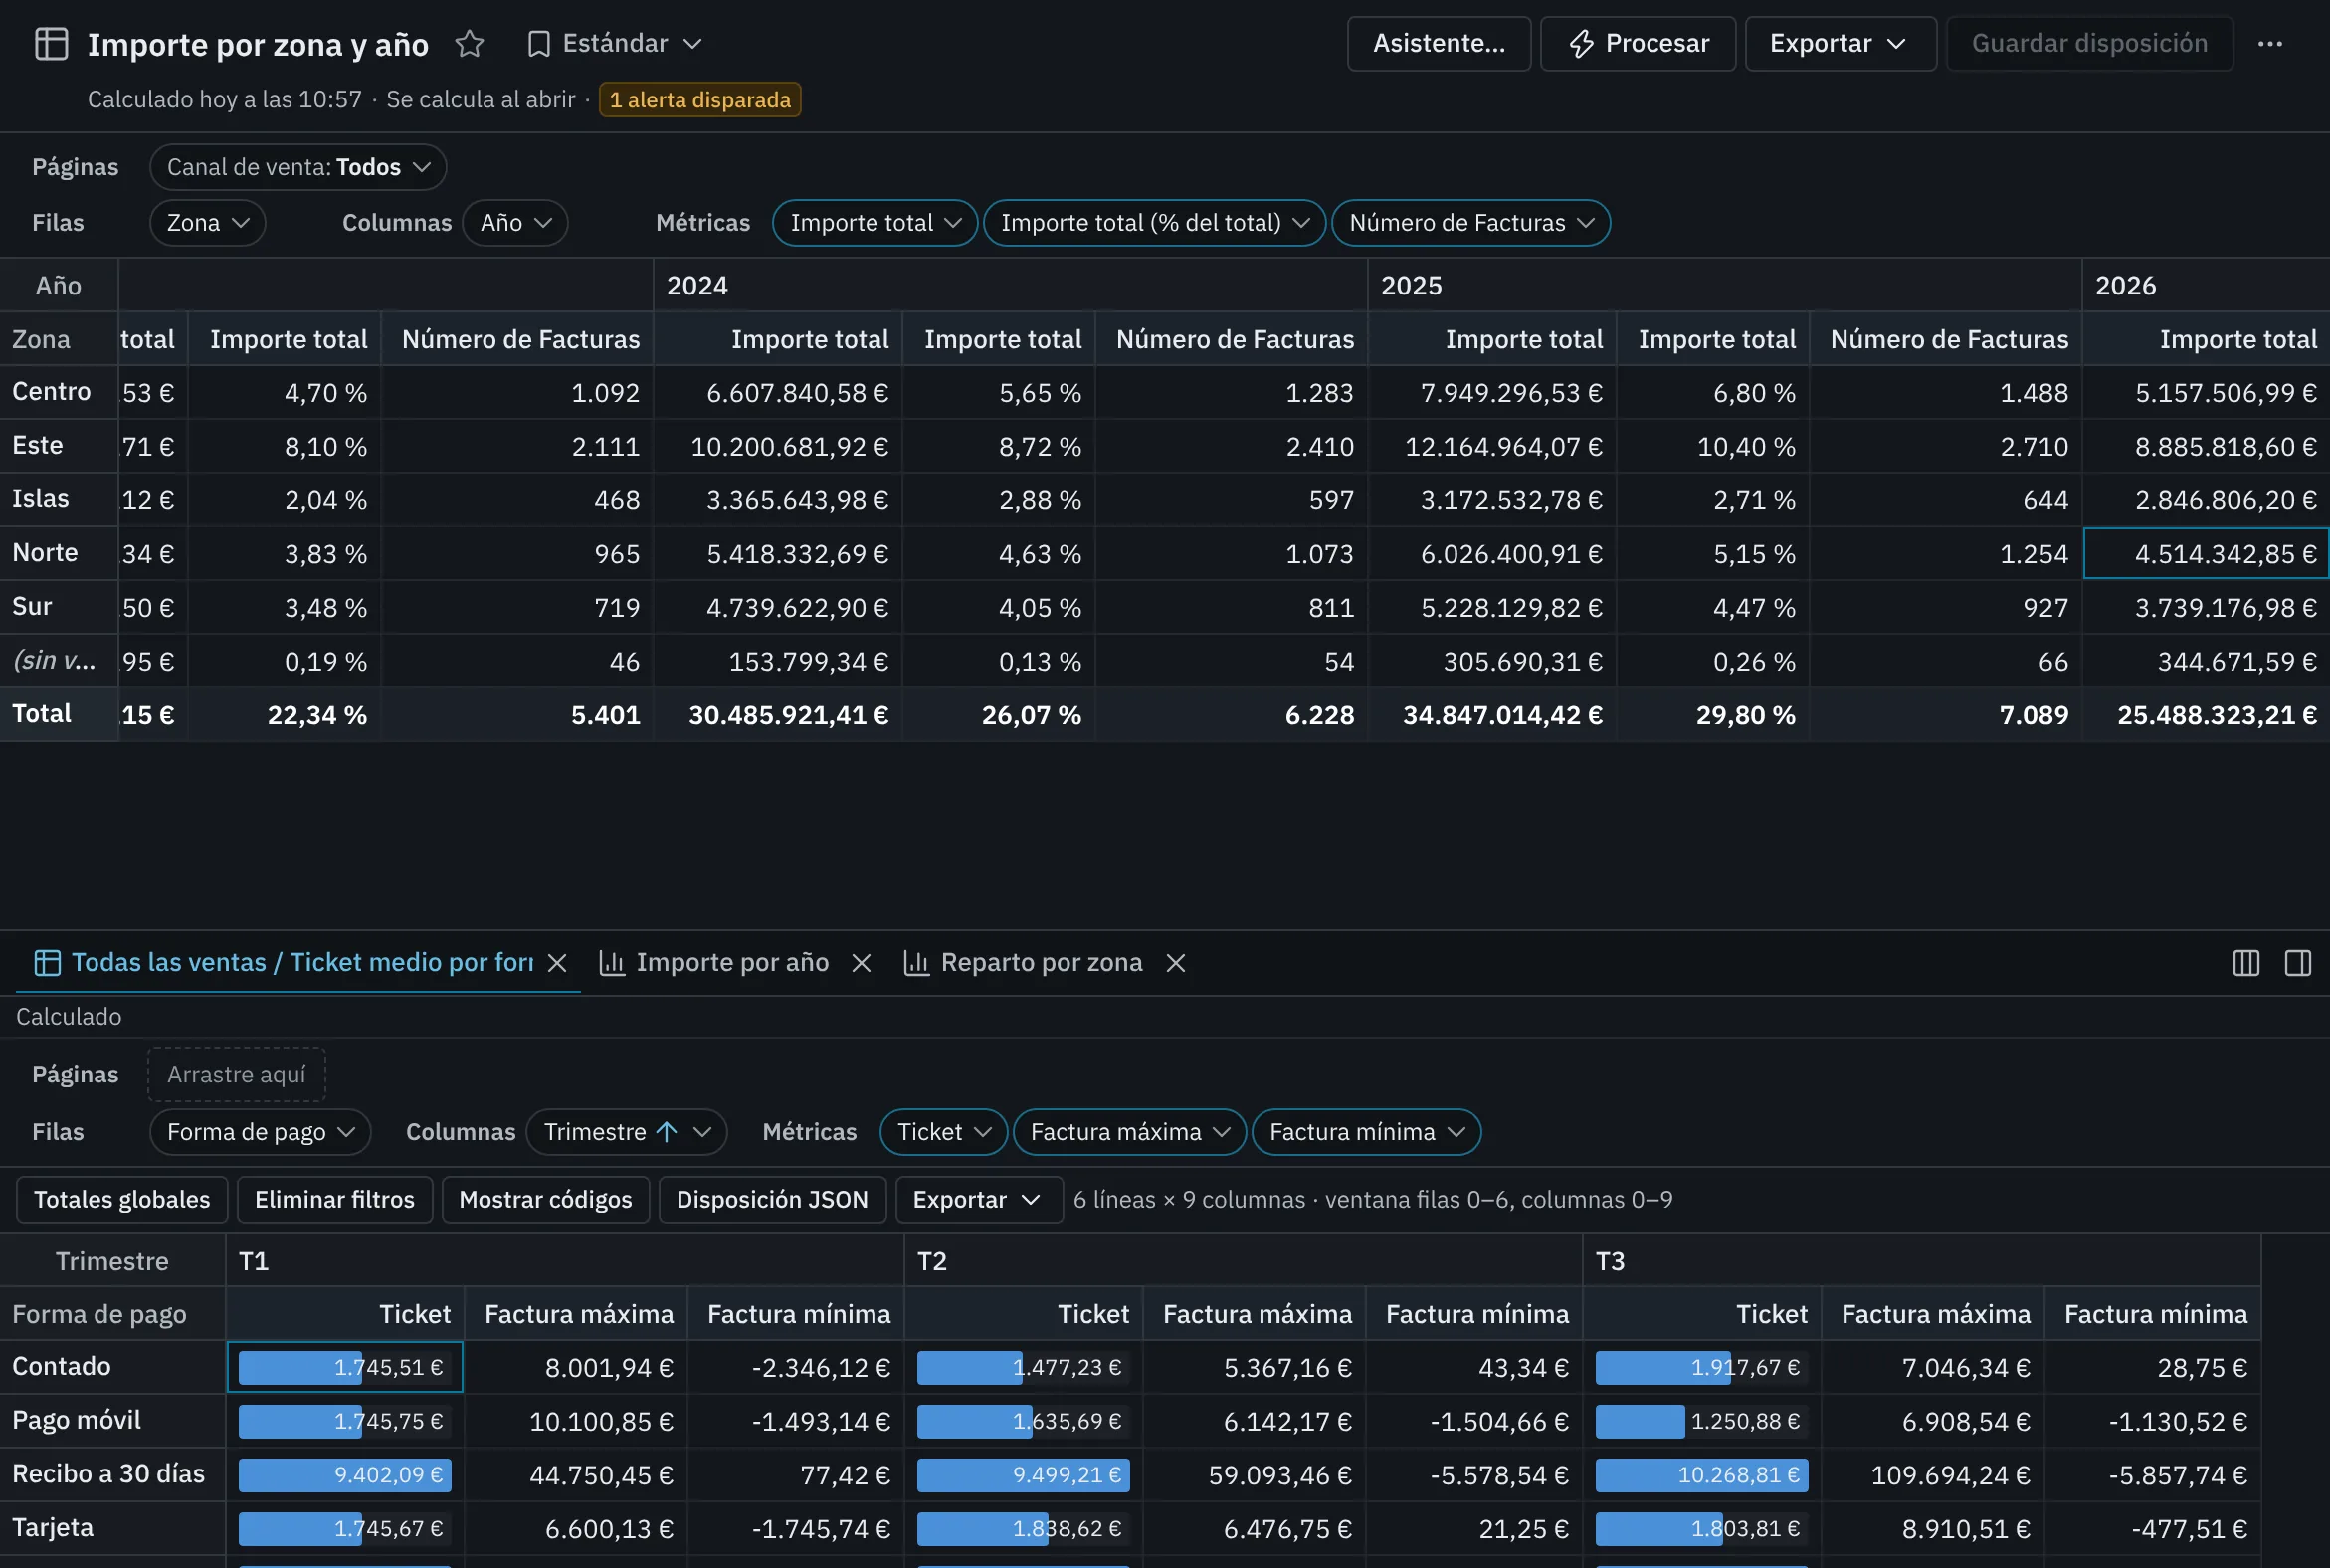
Task: Open the Factura mínima metric pill
Action: tap(1366, 1133)
